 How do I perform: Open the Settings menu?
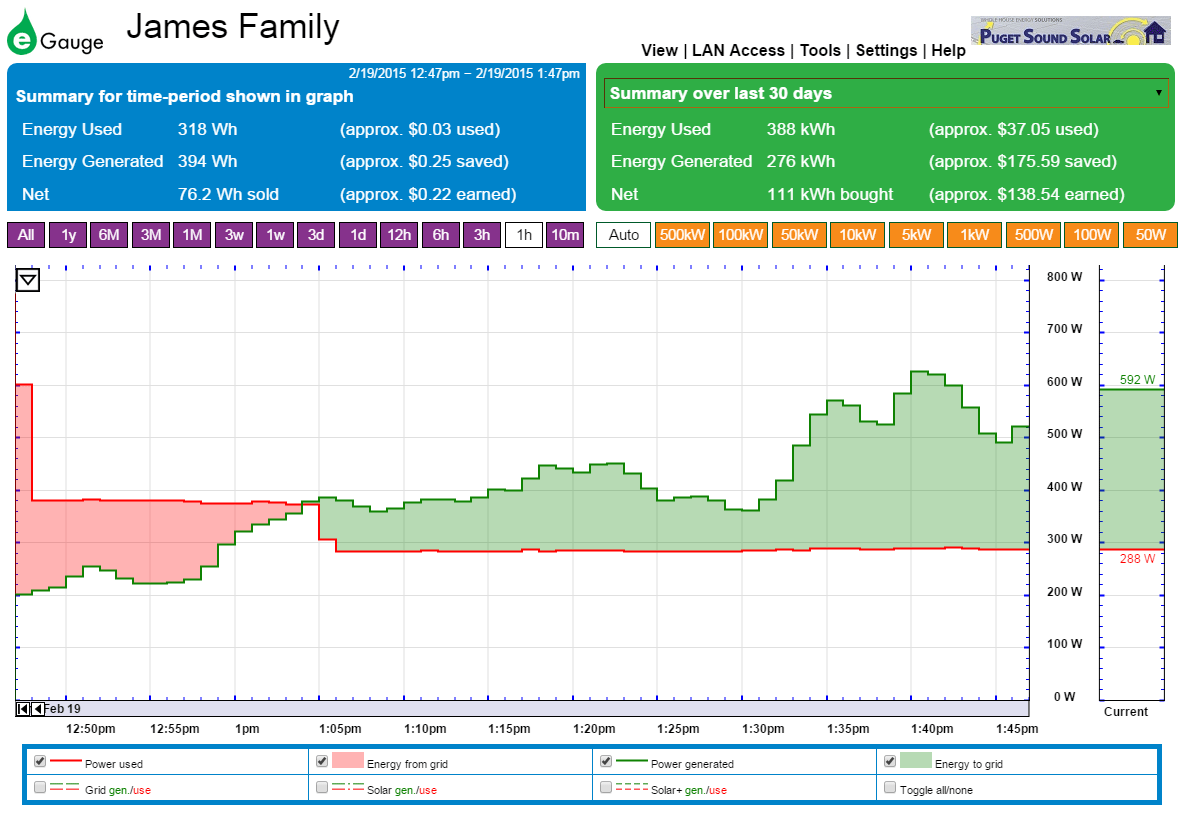886,50
